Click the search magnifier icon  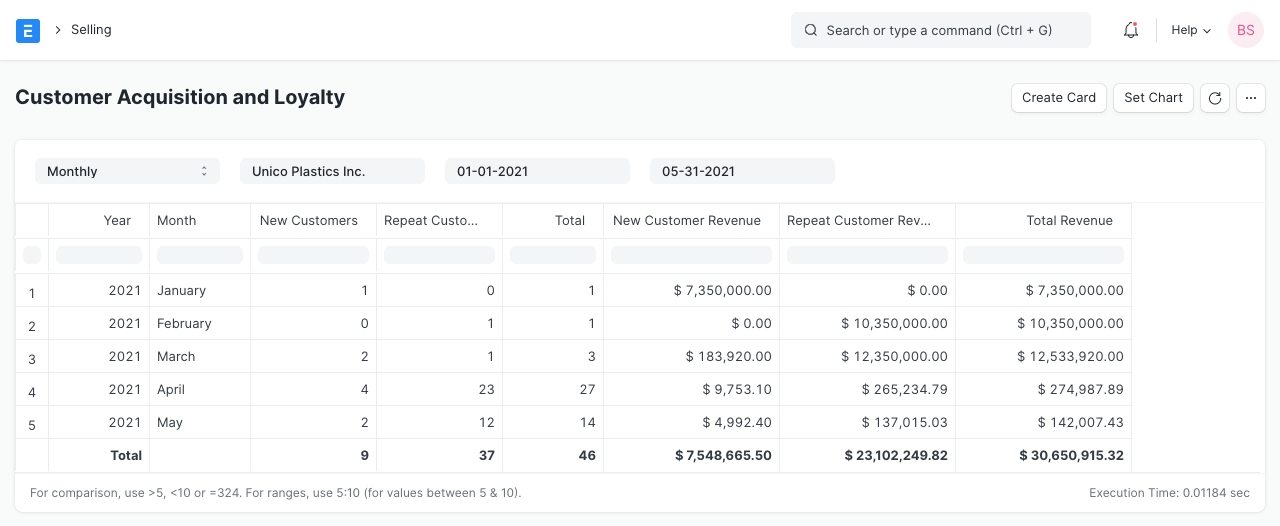point(811,30)
